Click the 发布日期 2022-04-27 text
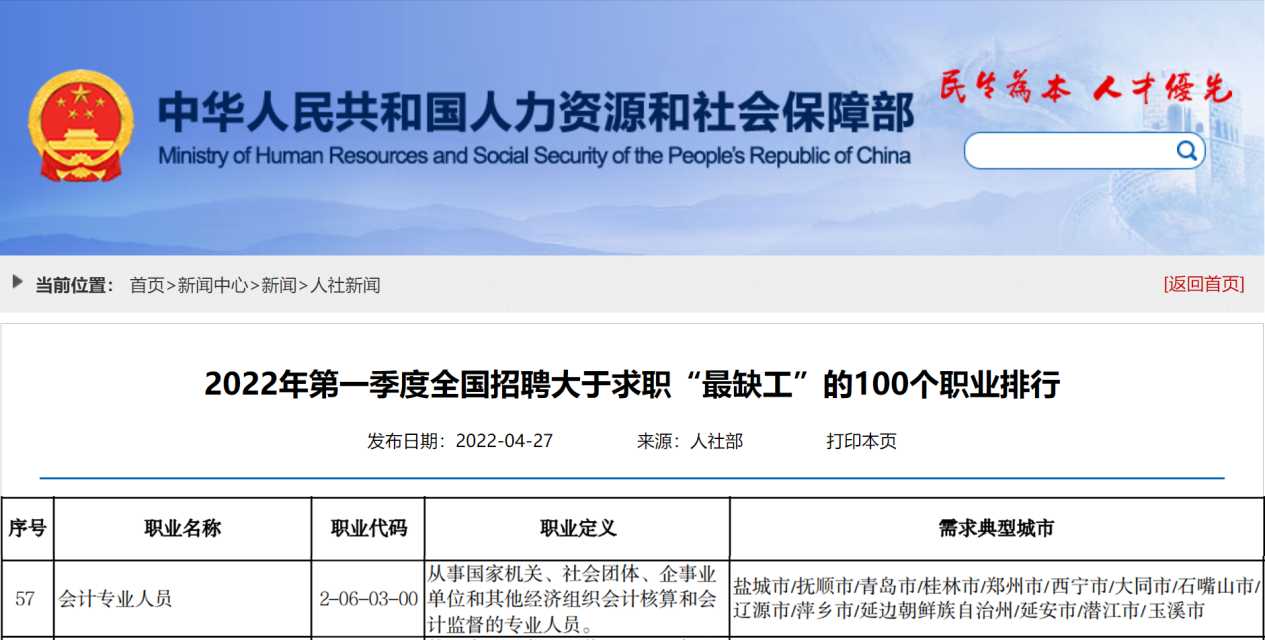Image resolution: width=1265 pixels, height=640 pixels. tap(460, 441)
